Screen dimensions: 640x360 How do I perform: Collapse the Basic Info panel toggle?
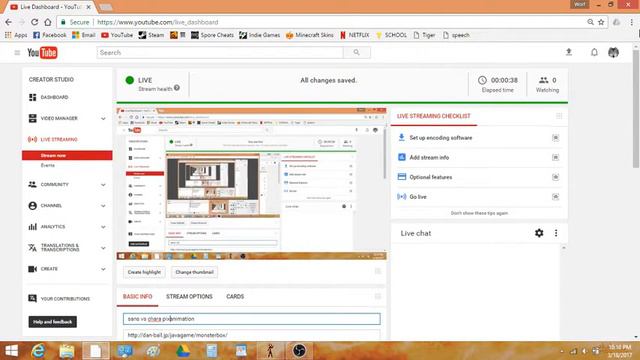378,296
